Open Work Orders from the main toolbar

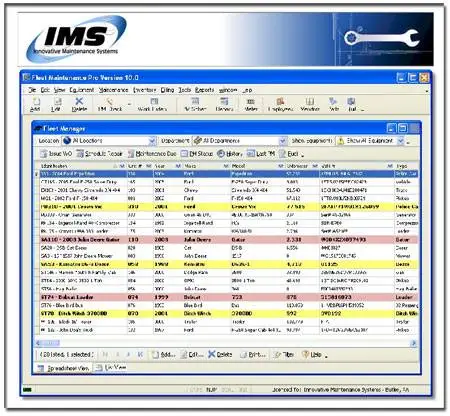pos(153,104)
